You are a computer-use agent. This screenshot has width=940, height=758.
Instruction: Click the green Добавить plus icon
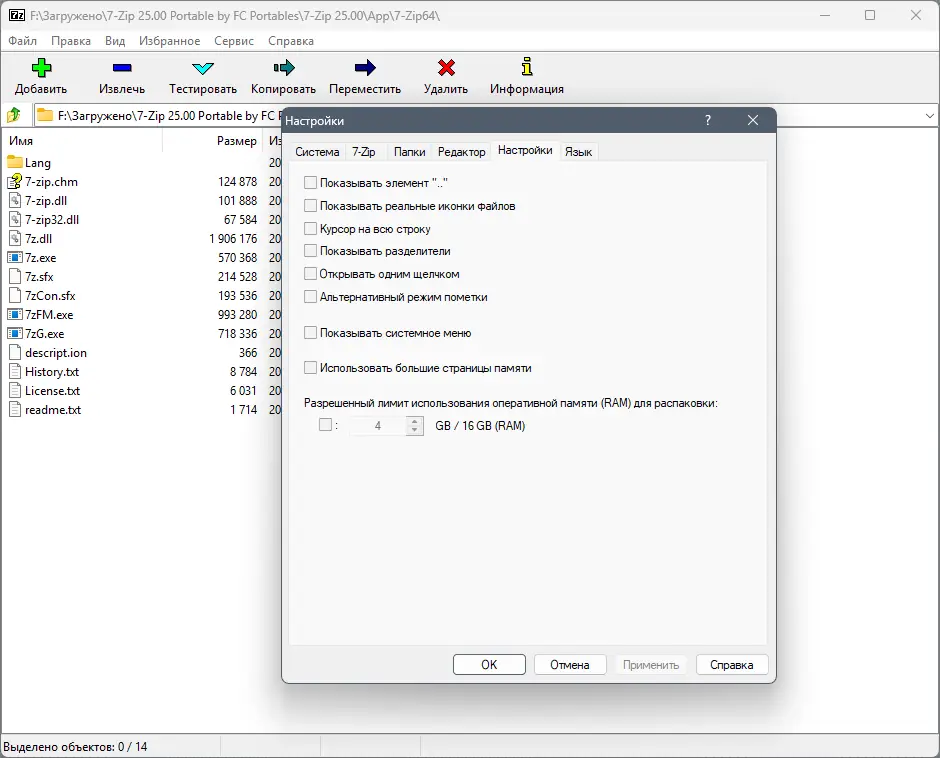click(41, 68)
